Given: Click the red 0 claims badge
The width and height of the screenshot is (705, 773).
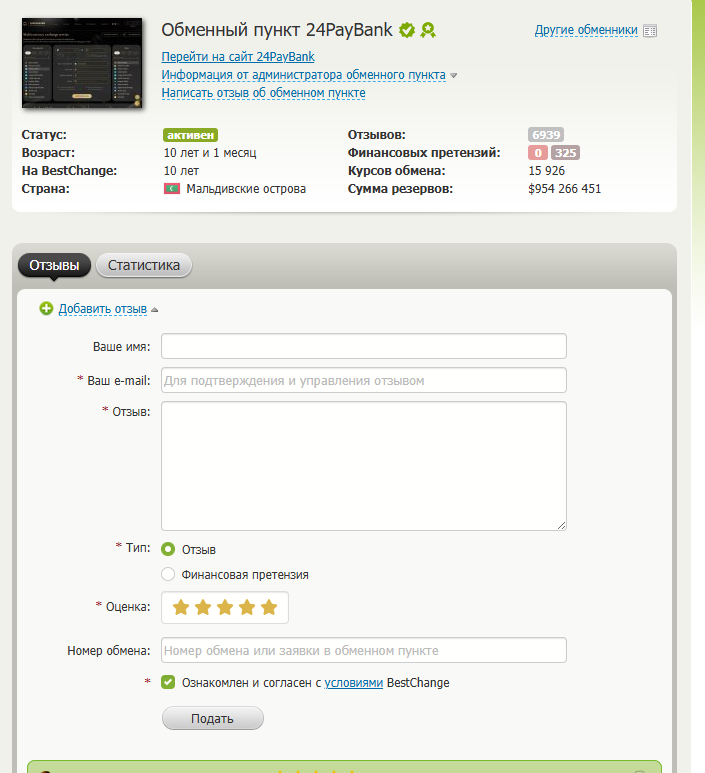Looking at the screenshot, I should (x=538, y=153).
